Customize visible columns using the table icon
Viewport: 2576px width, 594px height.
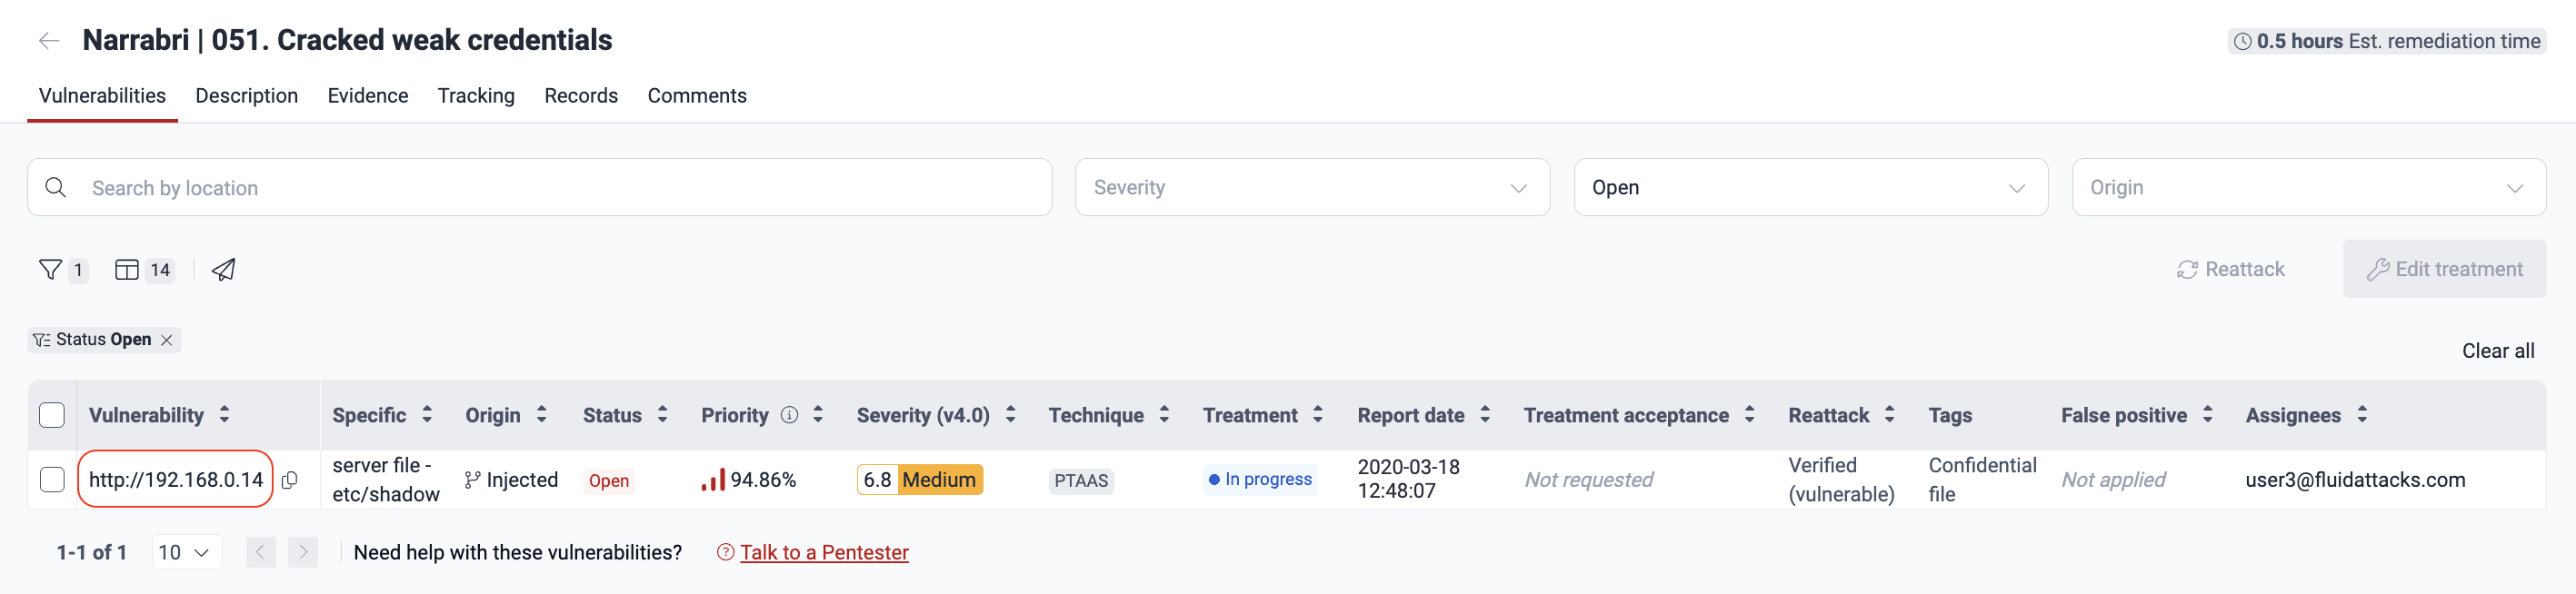click(x=127, y=269)
